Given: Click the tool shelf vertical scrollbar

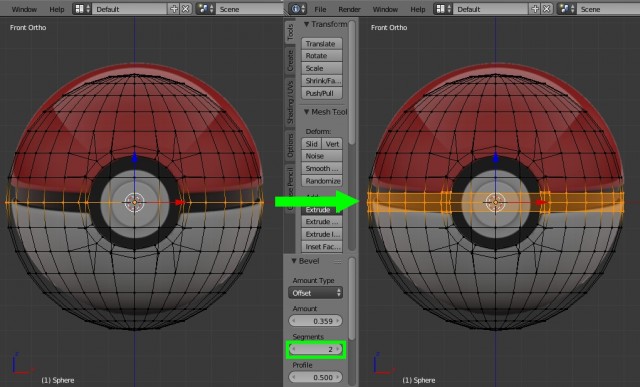Looking at the screenshot, I should point(351,82).
